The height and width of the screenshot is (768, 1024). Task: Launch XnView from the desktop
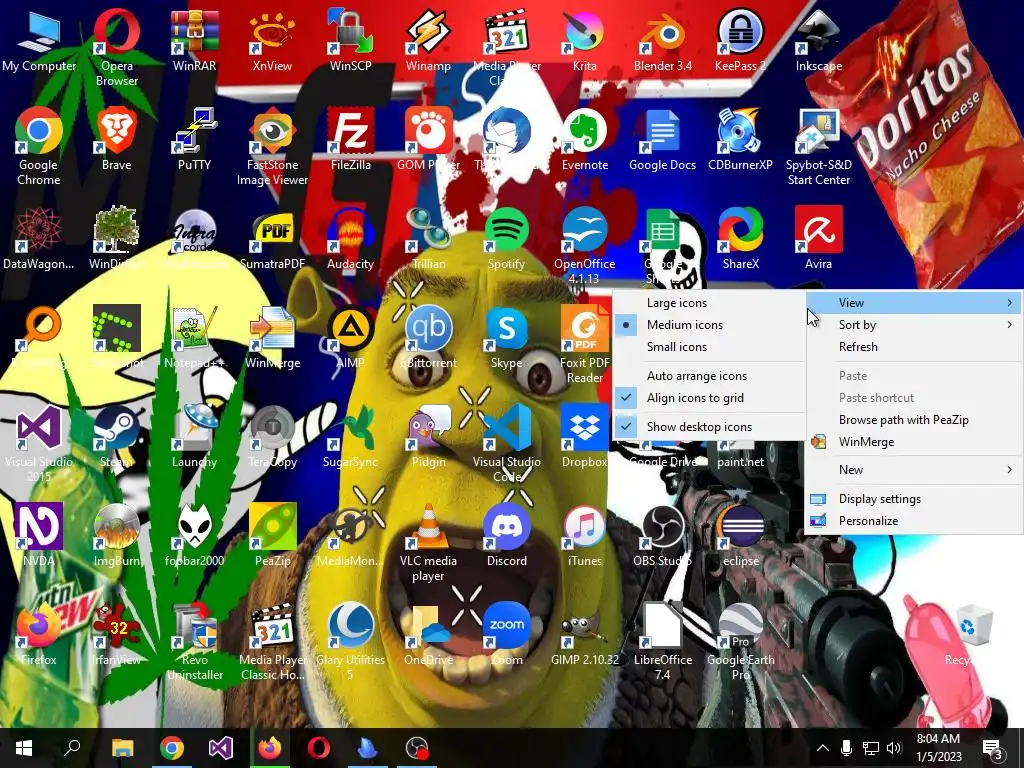(272, 40)
